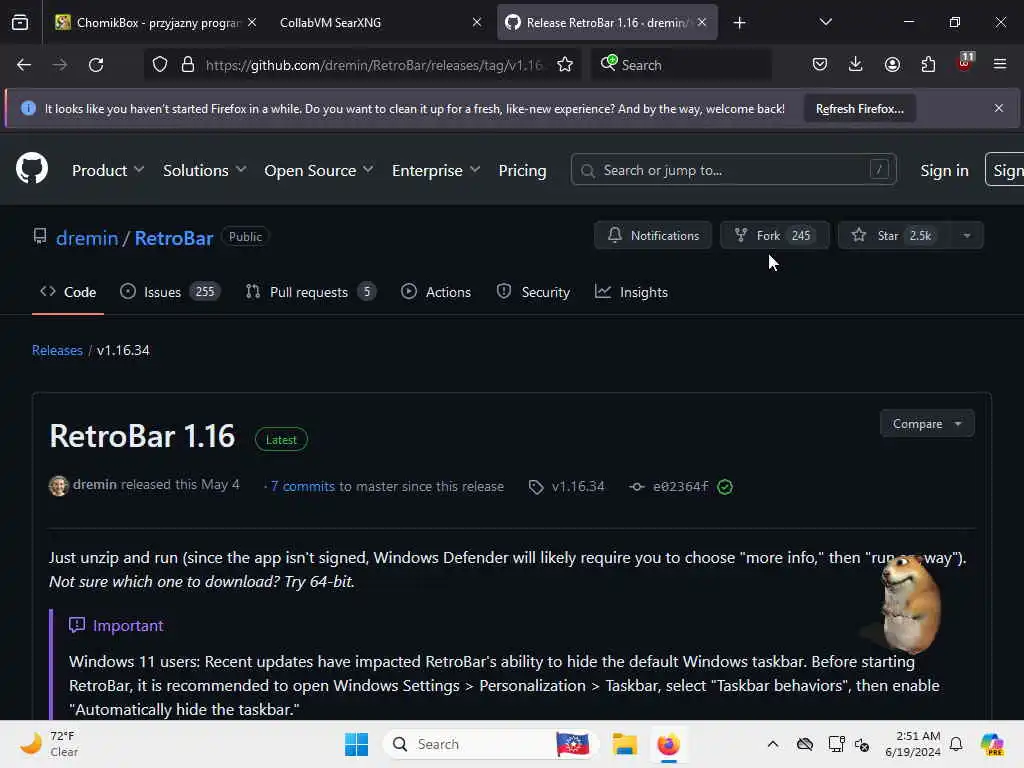
Task: Click the dremin avatar image
Action: (59, 485)
